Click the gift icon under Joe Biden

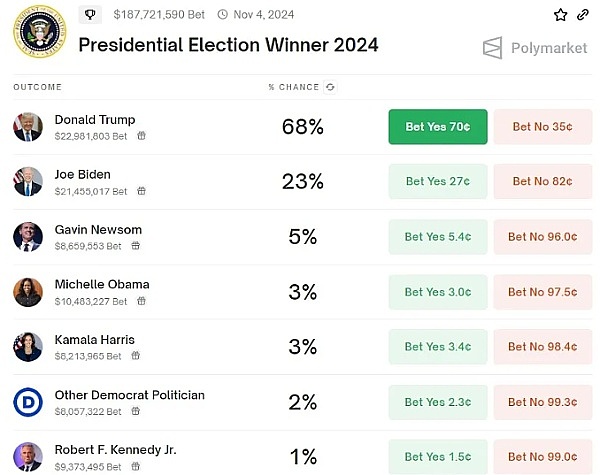[x=141, y=191]
